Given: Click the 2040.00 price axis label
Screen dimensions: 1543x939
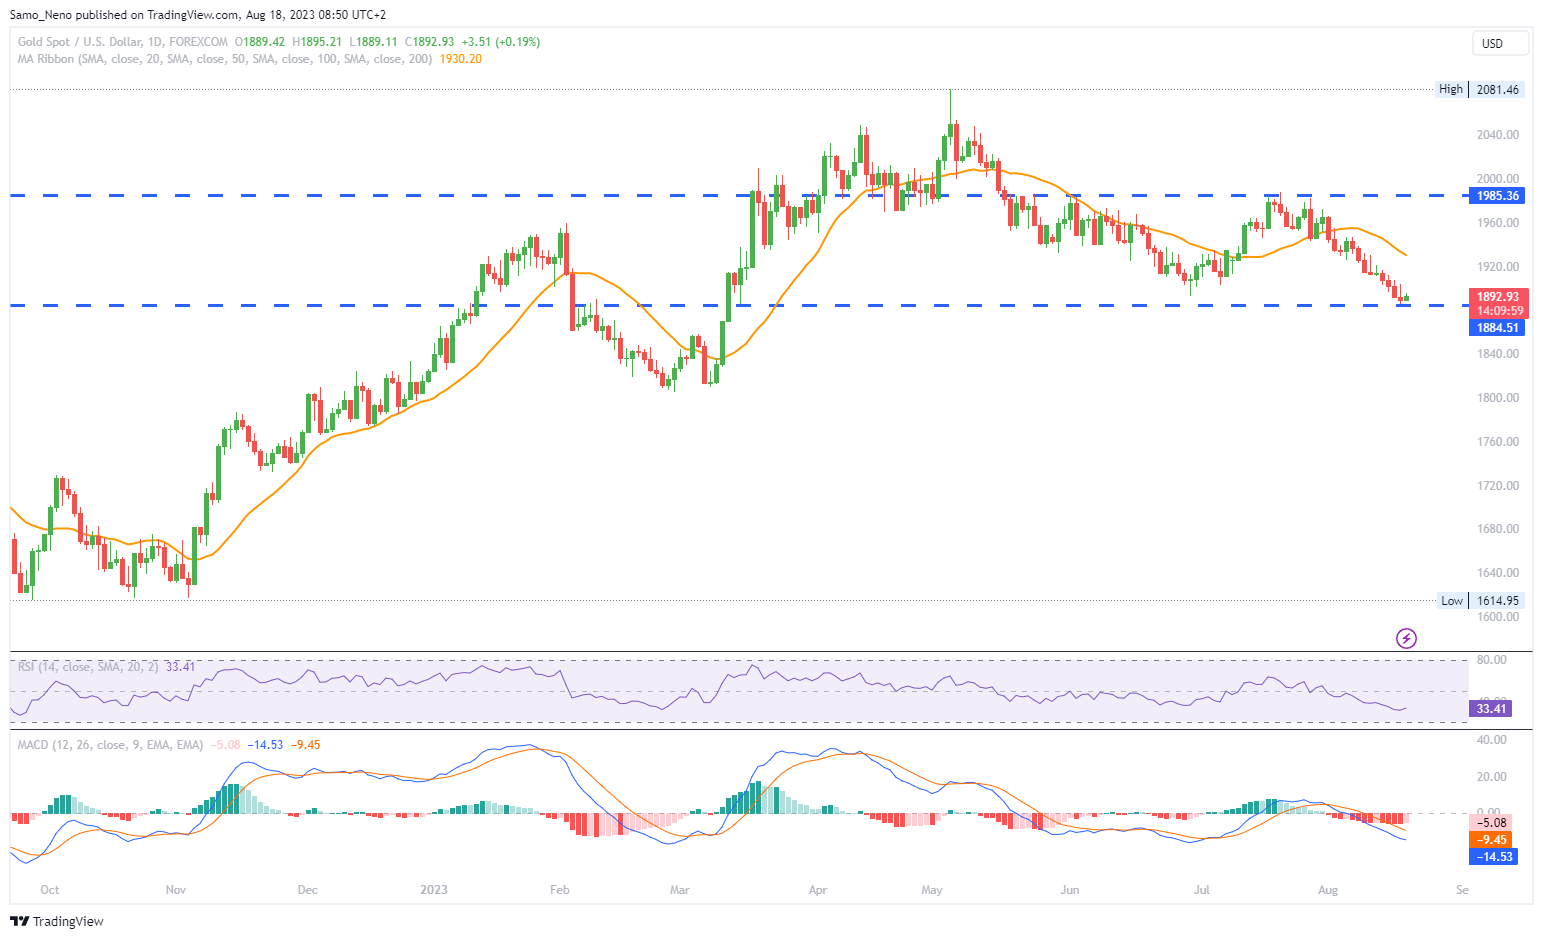Looking at the screenshot, I should (x=1498, y=135).
